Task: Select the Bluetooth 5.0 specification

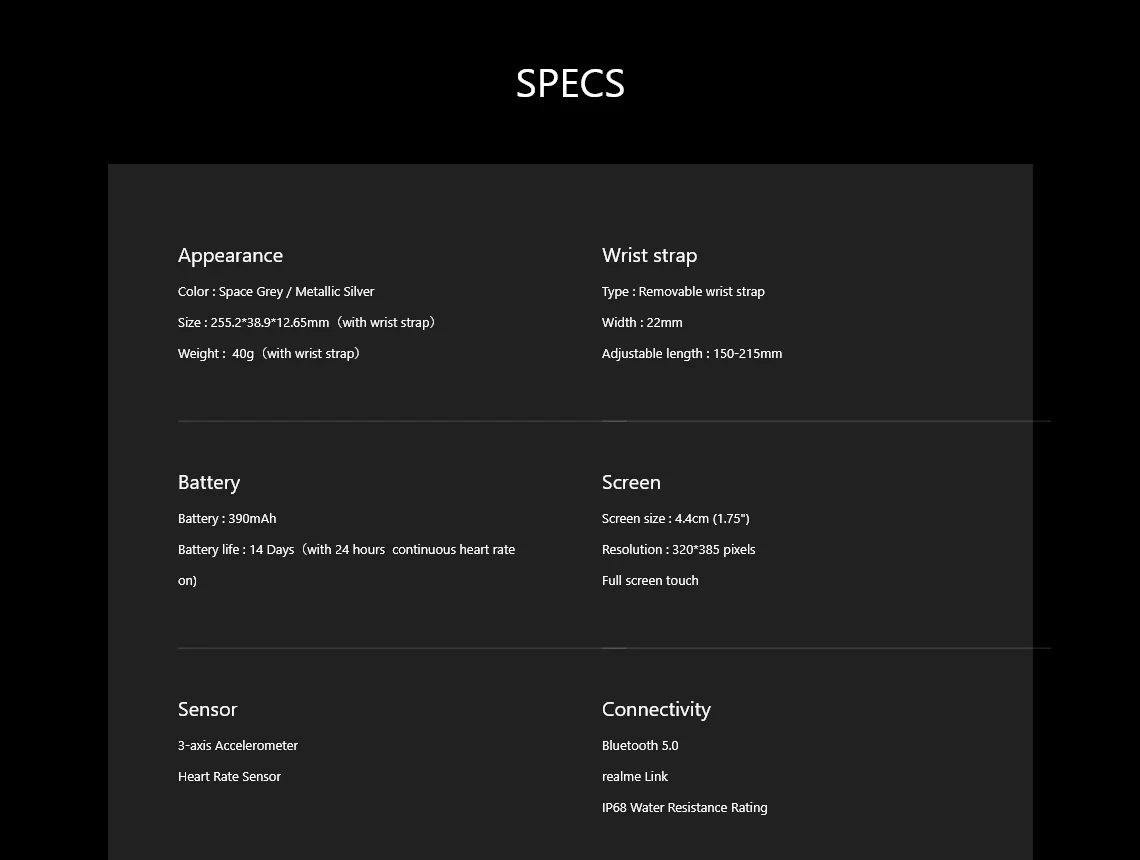Action: [x=640, y=745]
